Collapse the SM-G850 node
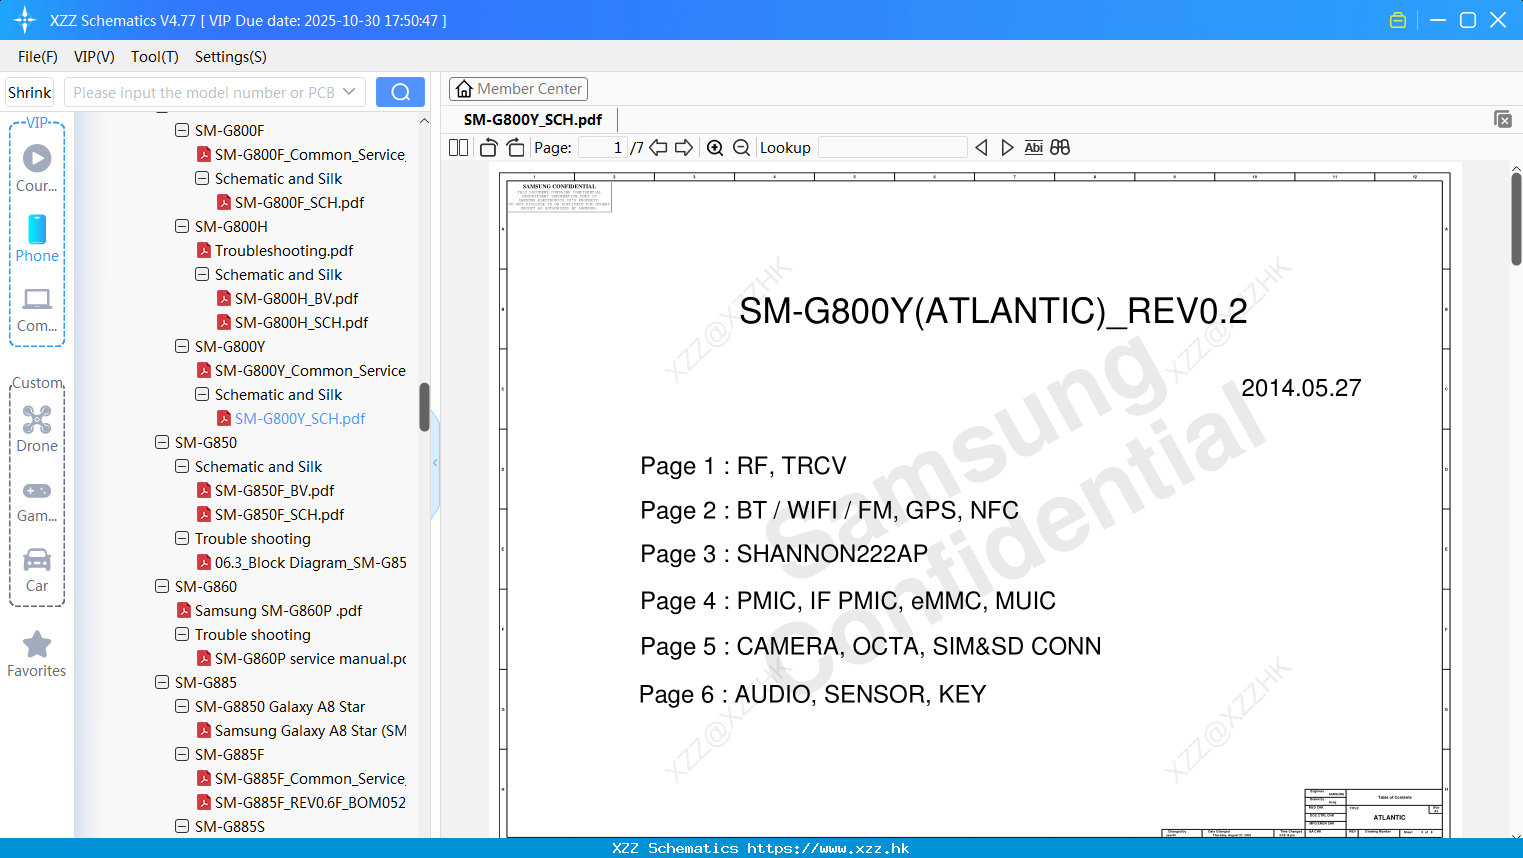 162,442
